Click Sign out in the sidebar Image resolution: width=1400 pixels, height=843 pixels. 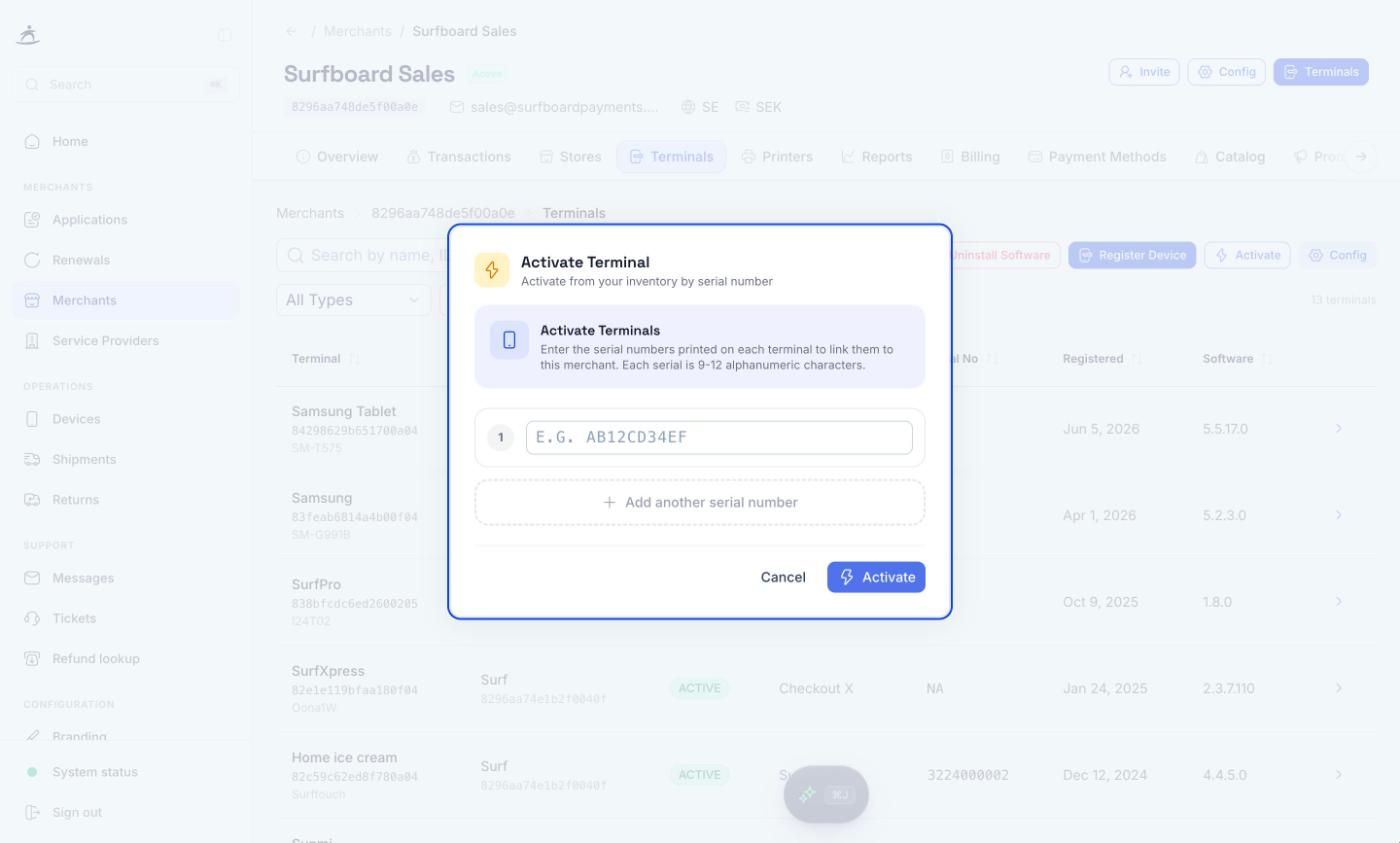[x=126, y=813]
